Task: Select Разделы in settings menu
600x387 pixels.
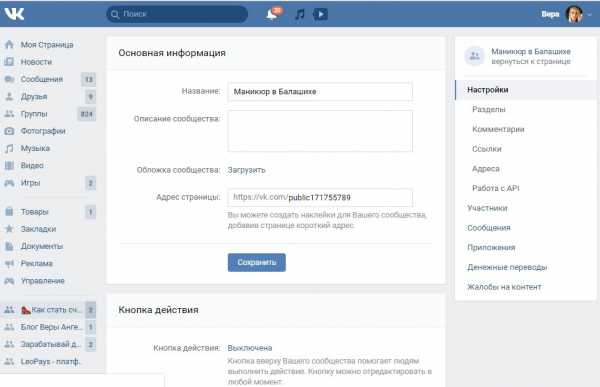Action: 489,109
